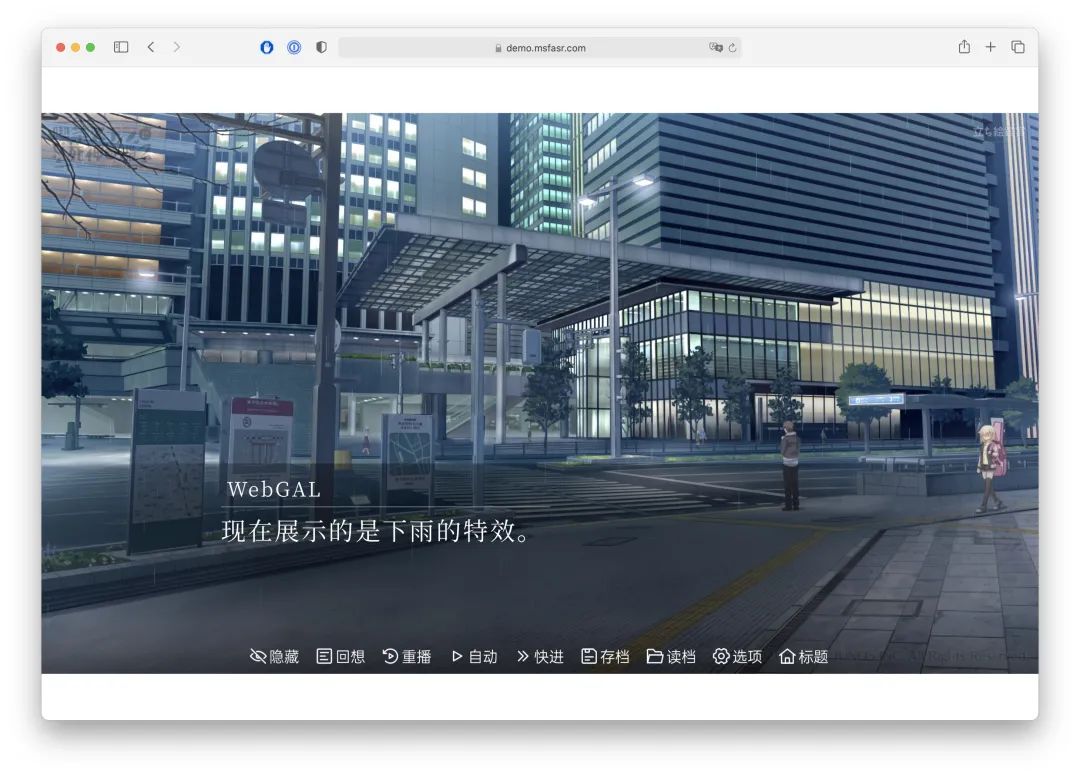Click the lock icon in address bar
Screen dimensions: 1080x775
pyautogui.click(x=498, y=48)
